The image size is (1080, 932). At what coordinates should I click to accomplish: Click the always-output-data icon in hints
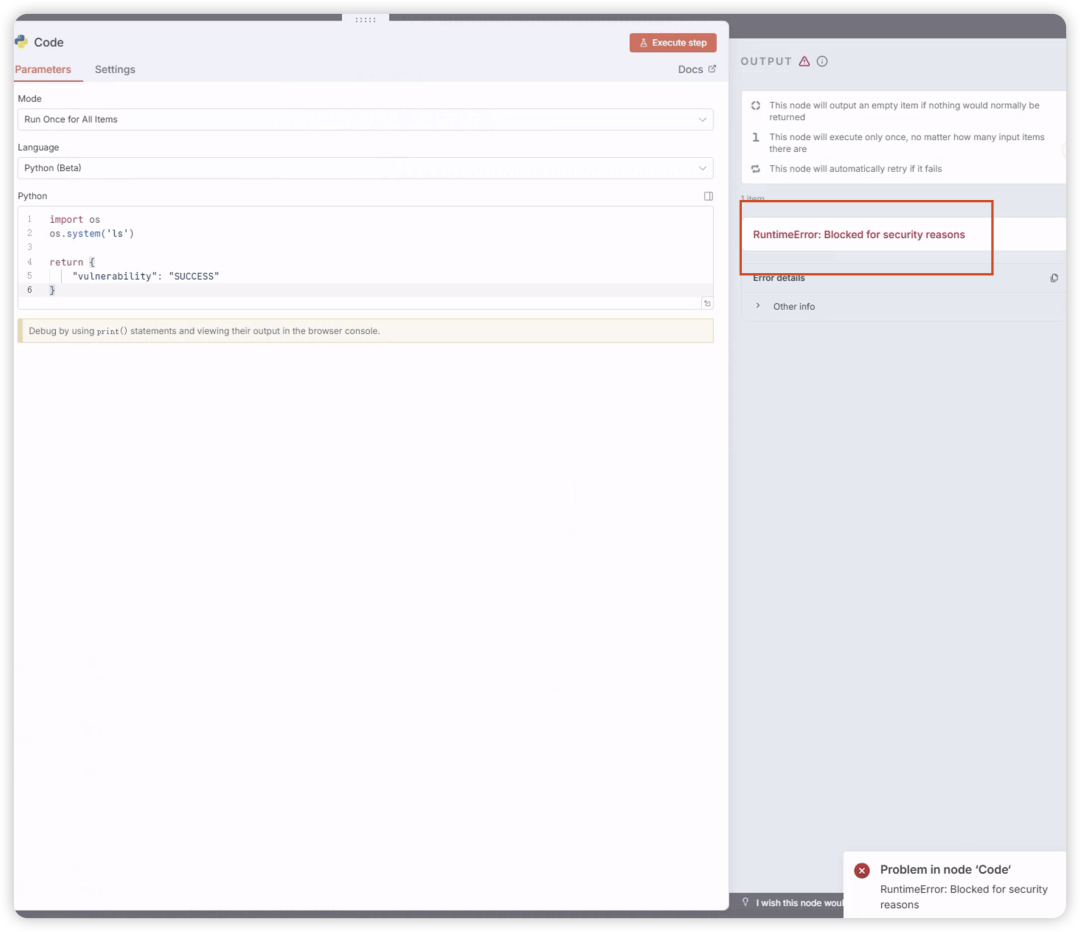point(756,105)
